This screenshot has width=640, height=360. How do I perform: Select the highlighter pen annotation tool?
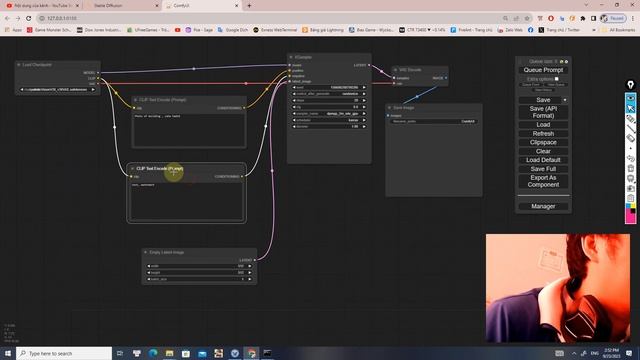click(631, 119)
